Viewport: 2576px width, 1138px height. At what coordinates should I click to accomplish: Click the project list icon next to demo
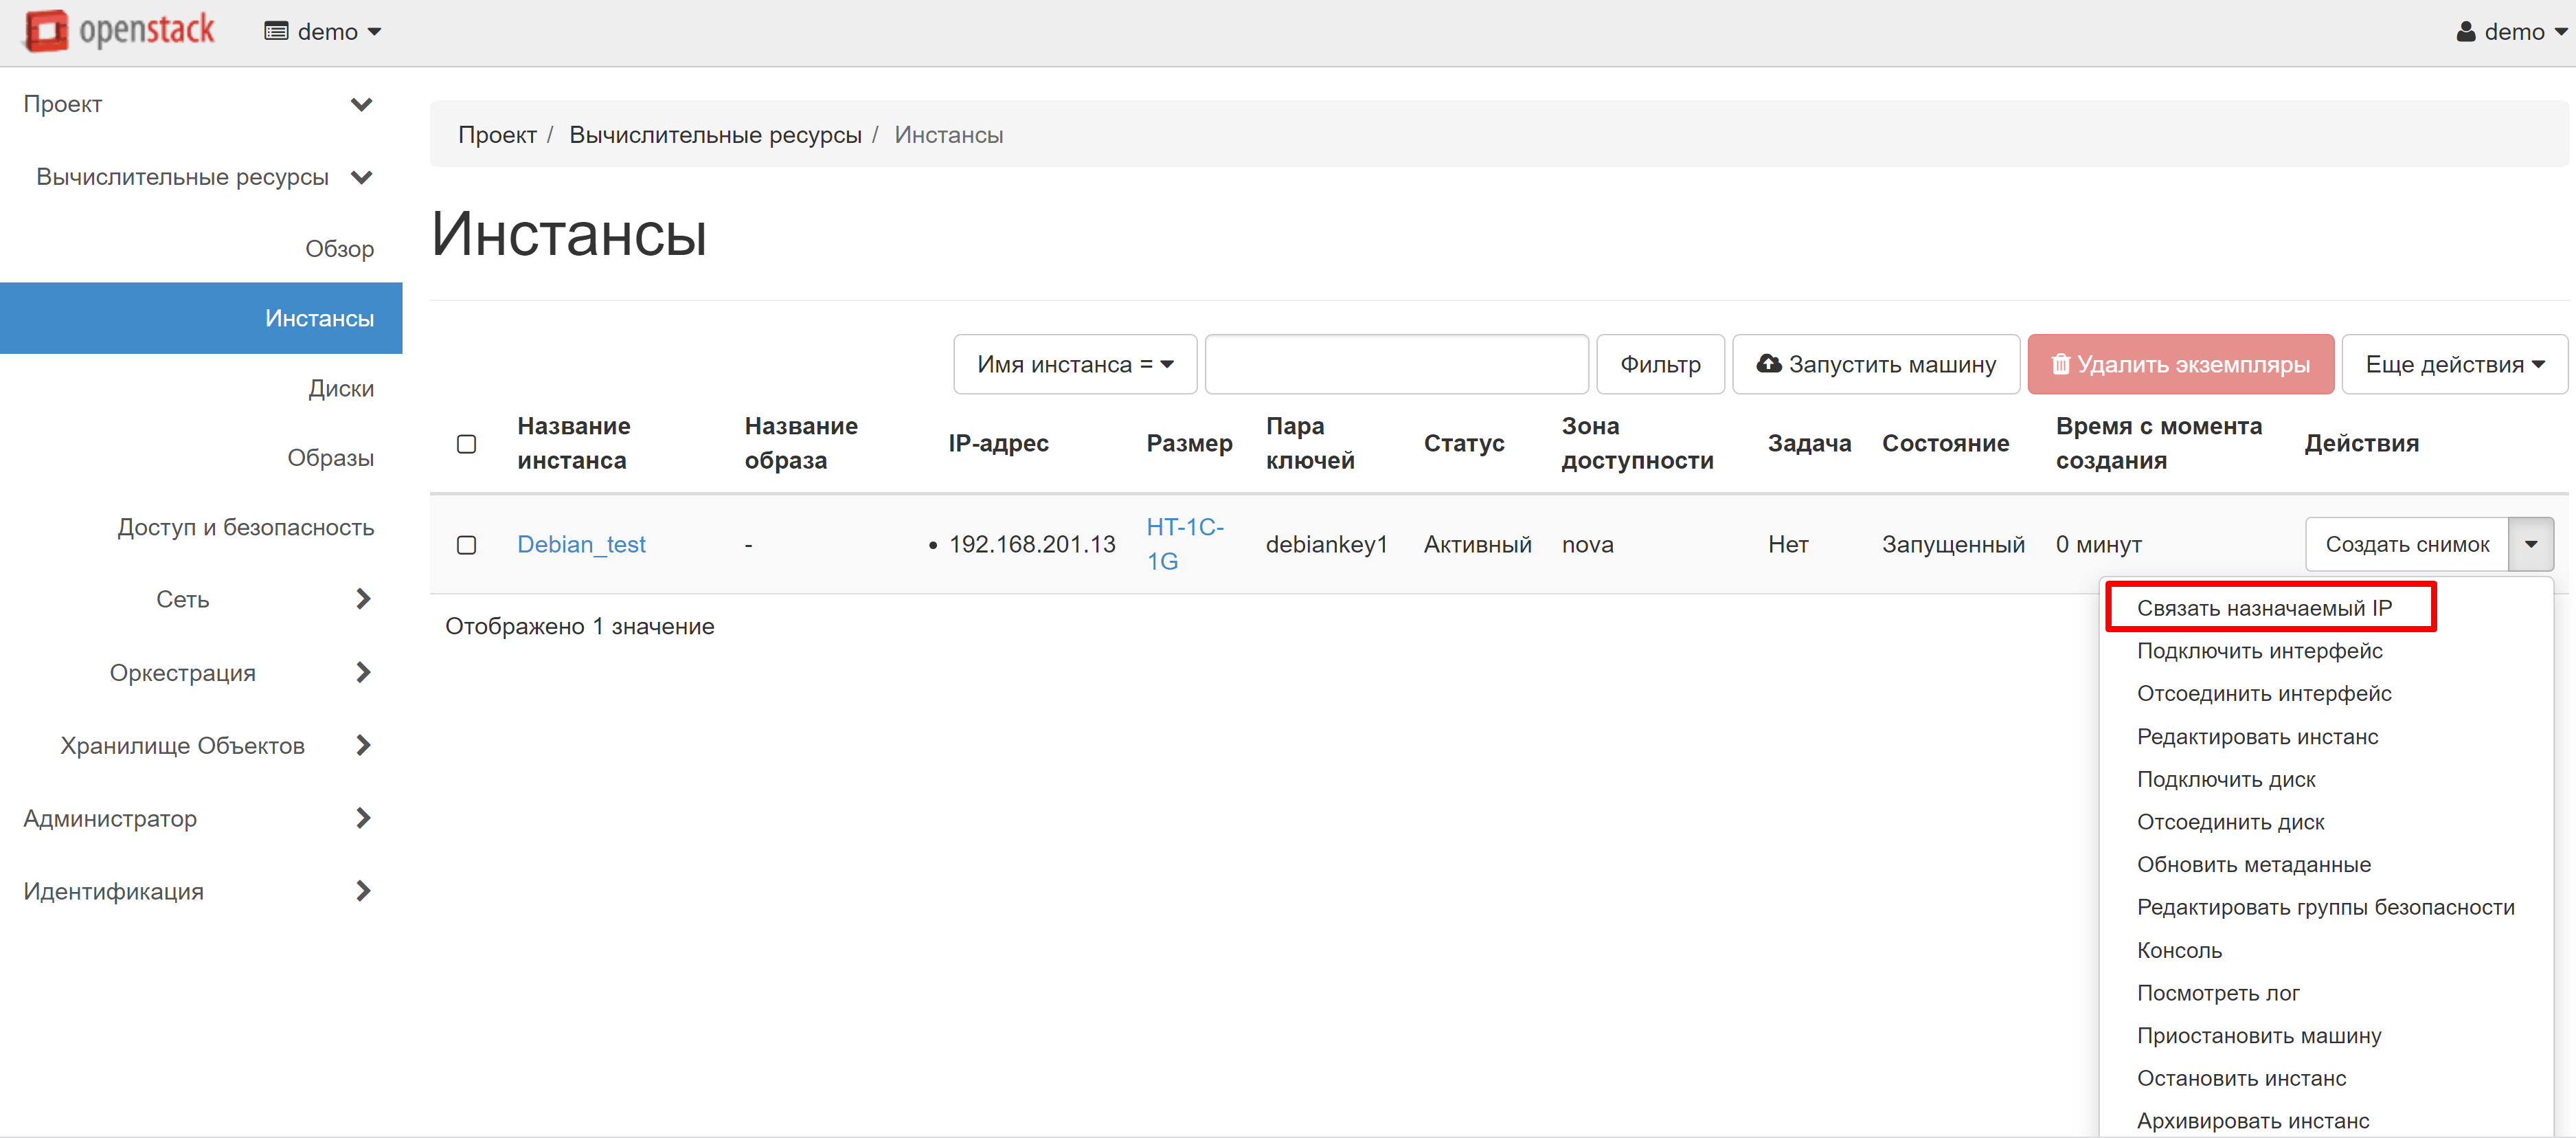(276, 32)
